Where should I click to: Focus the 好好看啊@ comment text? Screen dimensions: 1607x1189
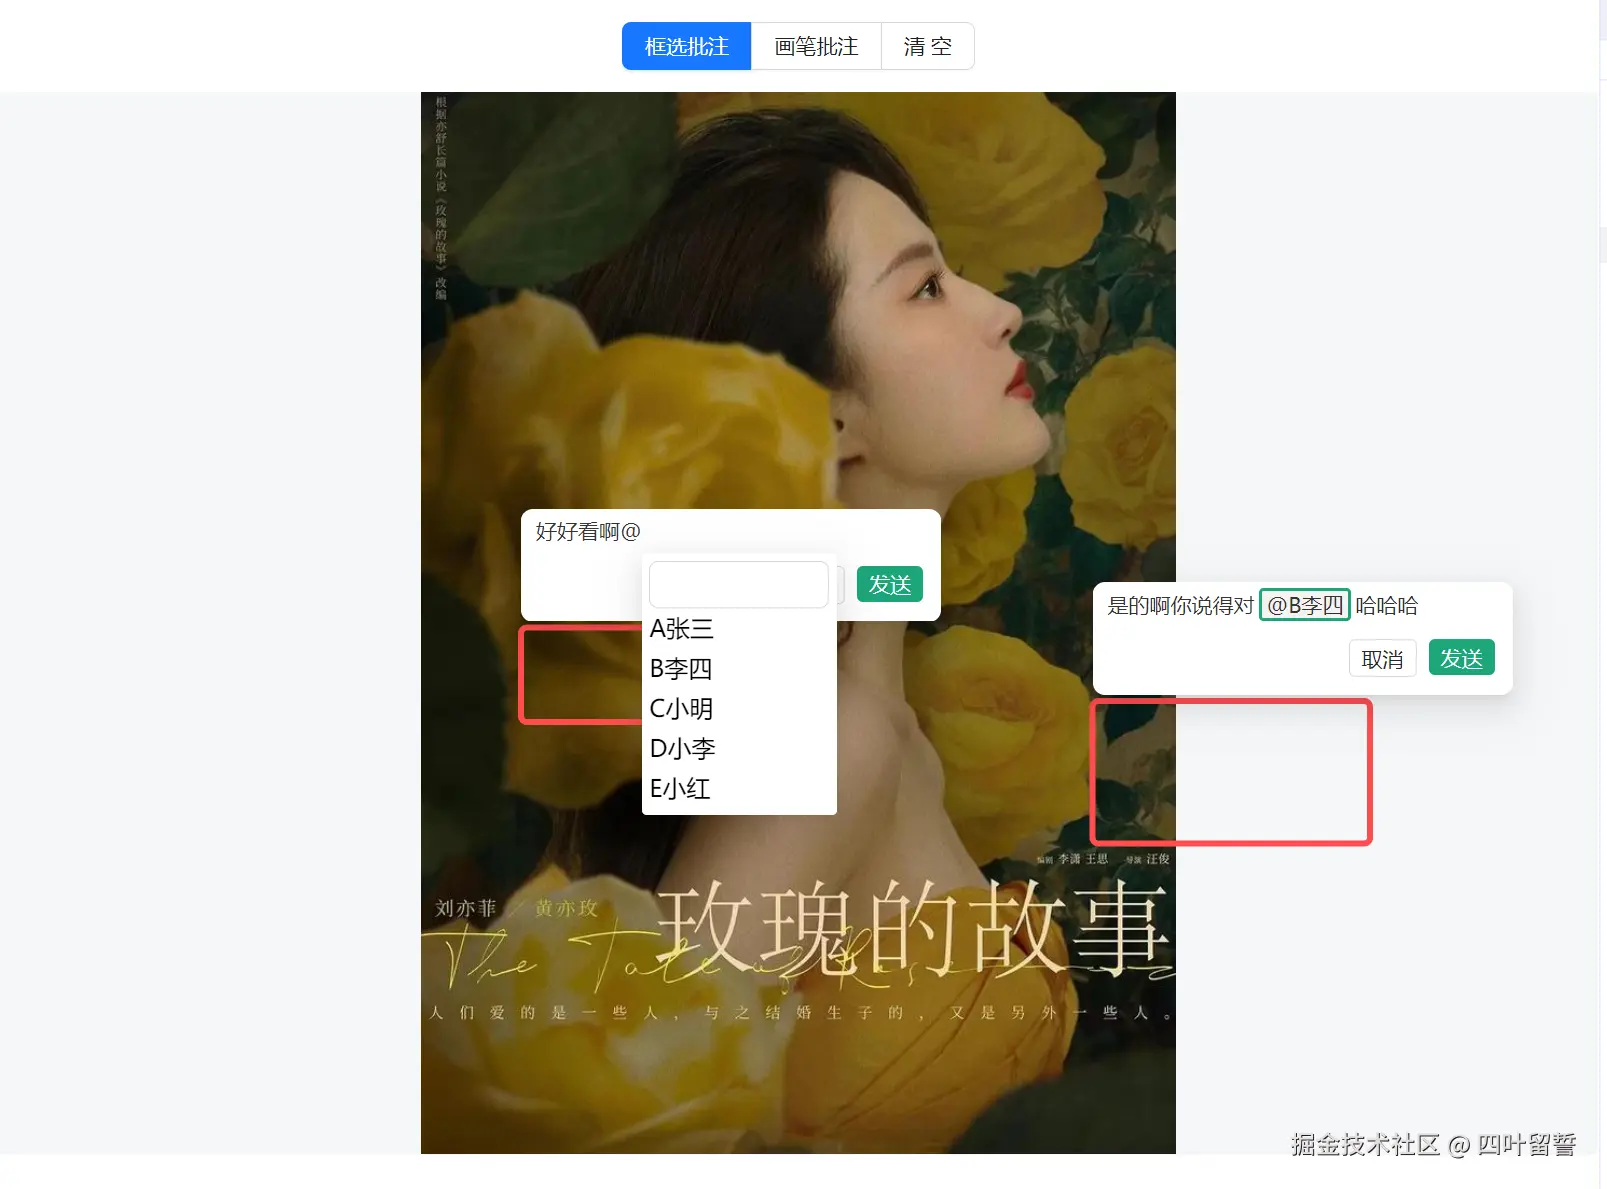(x=588, y=532)
